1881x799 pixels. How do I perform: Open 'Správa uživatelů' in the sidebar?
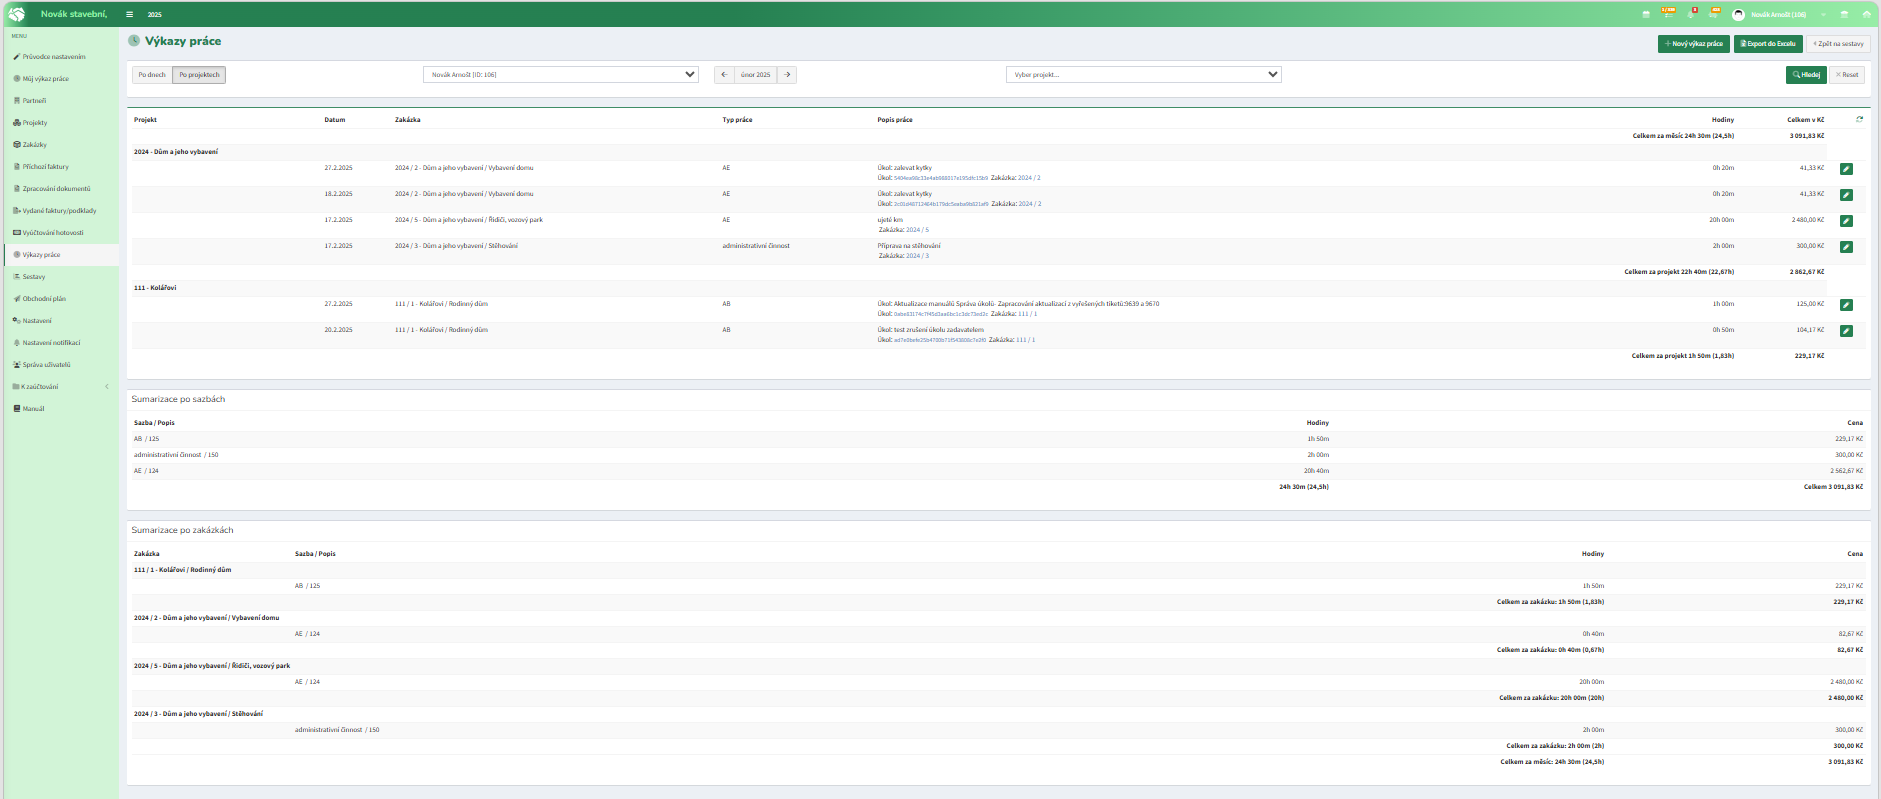61,365
